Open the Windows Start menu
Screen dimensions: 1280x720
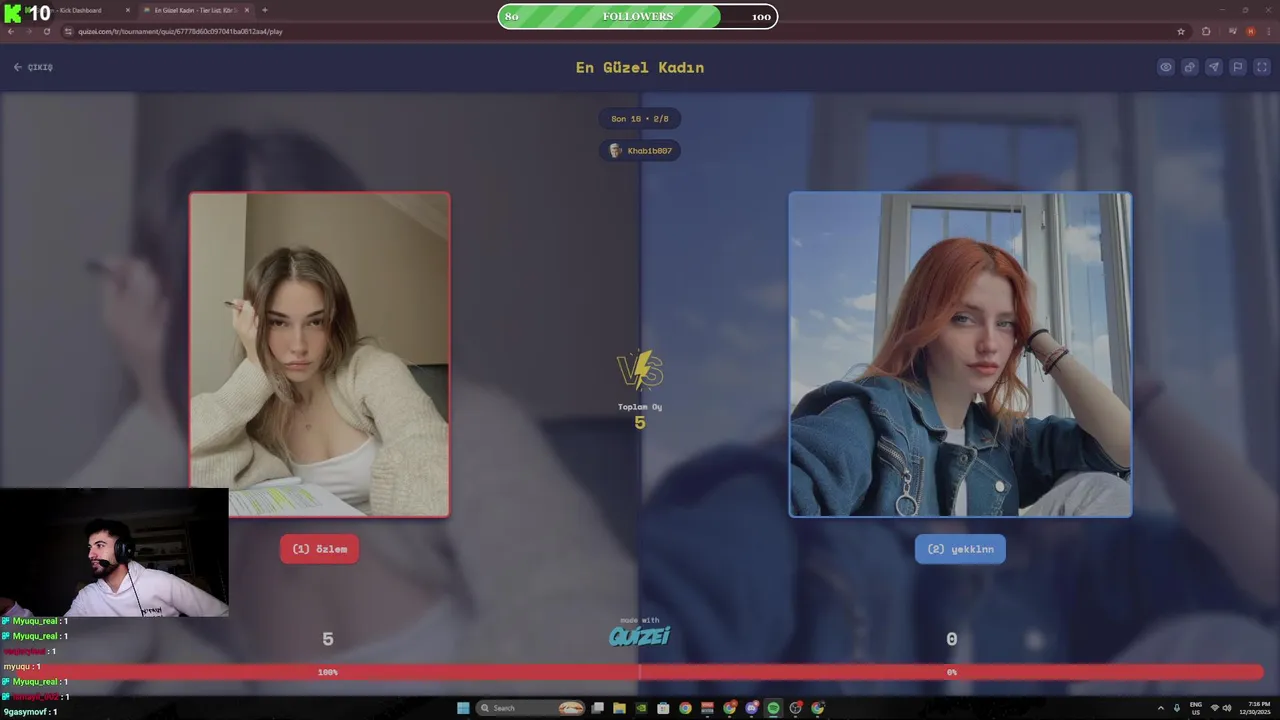coord(463,708)
